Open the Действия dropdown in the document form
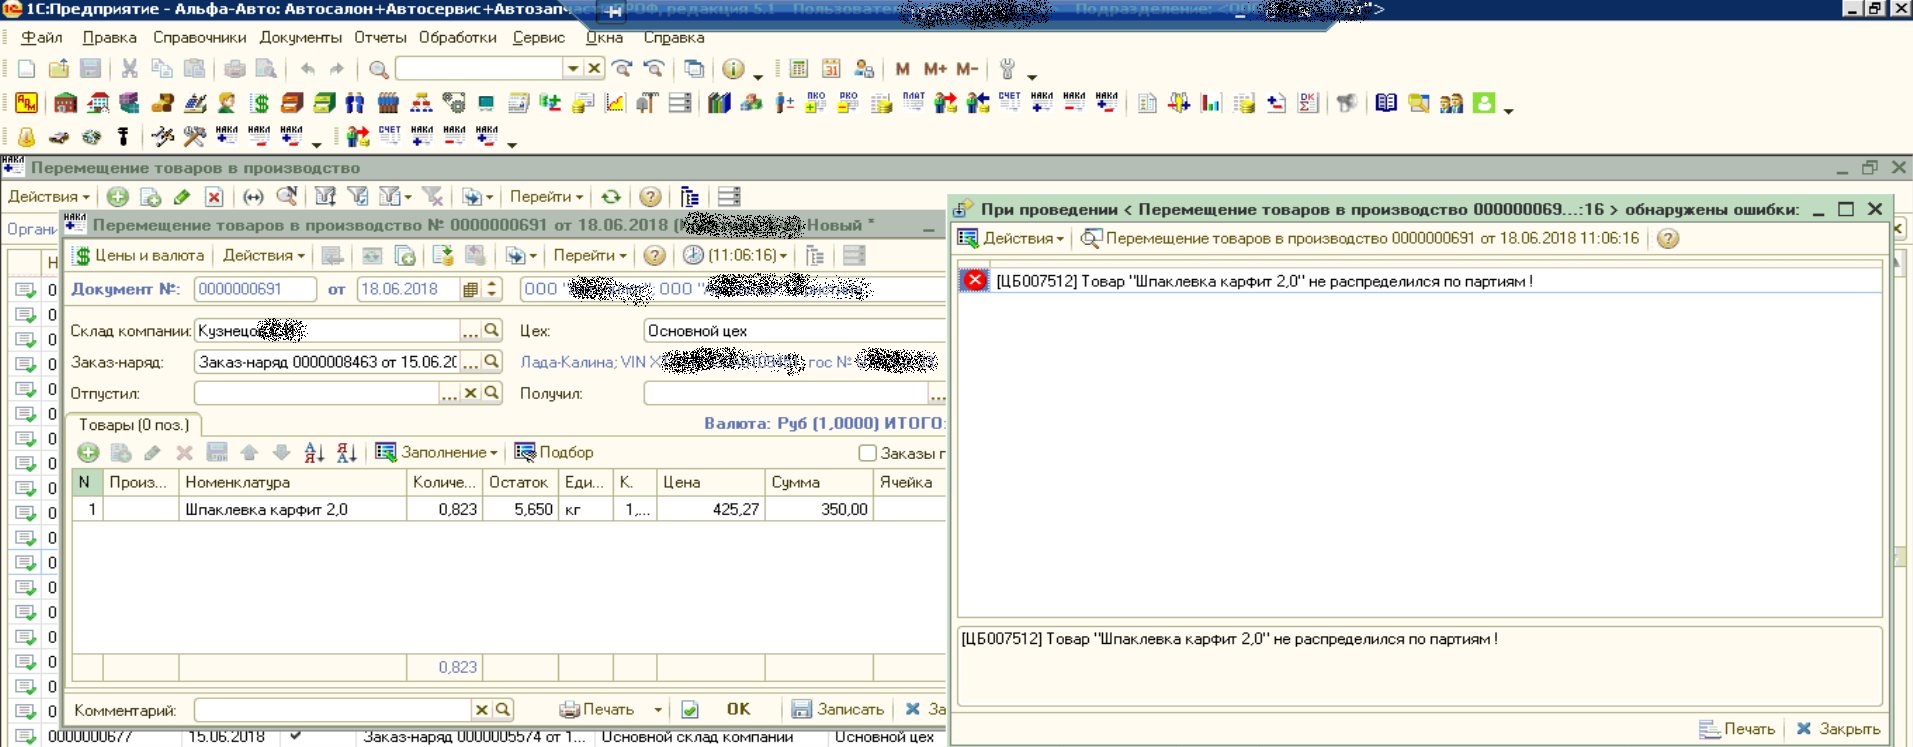Image resolution: width=1913 pixels, height=747 pixels. pyautogui.click(x=264, y=255)
